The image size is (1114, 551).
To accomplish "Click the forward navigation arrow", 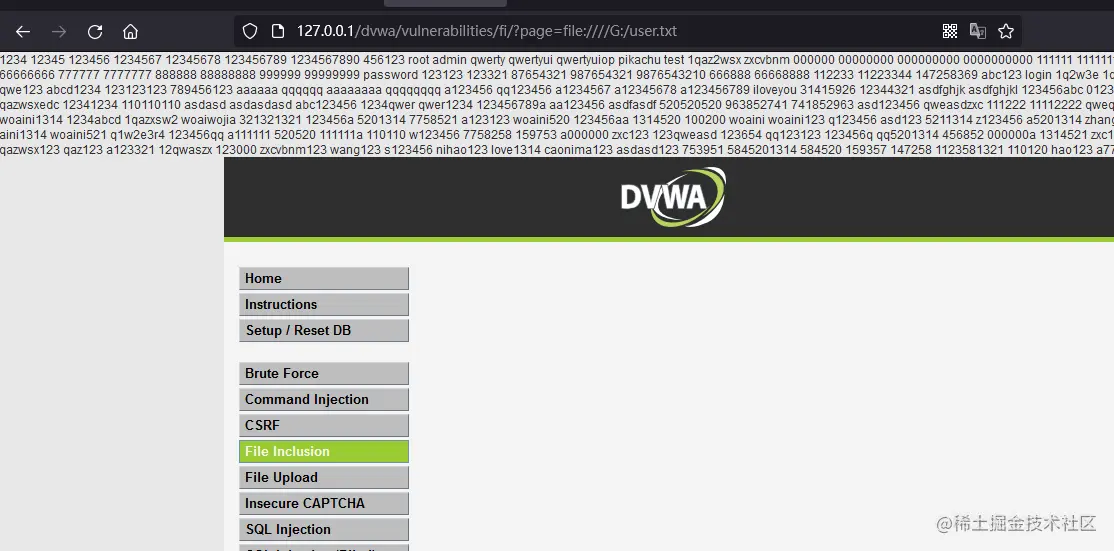I will pyautogui.click(x=59, y=31).
